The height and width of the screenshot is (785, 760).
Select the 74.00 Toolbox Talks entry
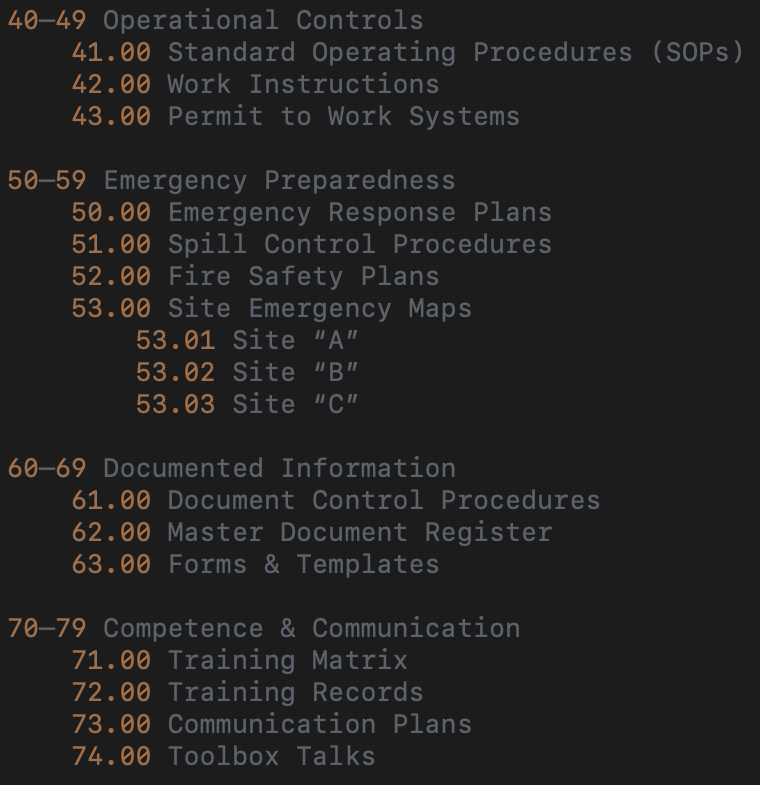(223, 756)
